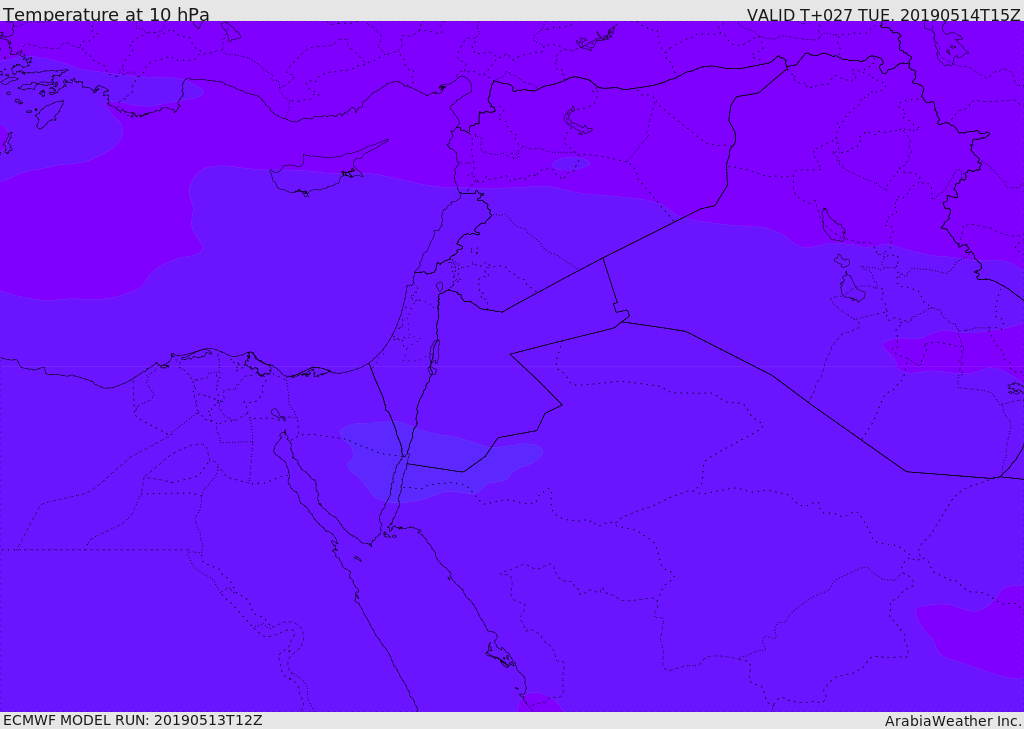This screenshot has width=1024, height=729.
Task: Click the 'VALID T+027 TUE. 20190514T15Z' label
Action: 884,14
